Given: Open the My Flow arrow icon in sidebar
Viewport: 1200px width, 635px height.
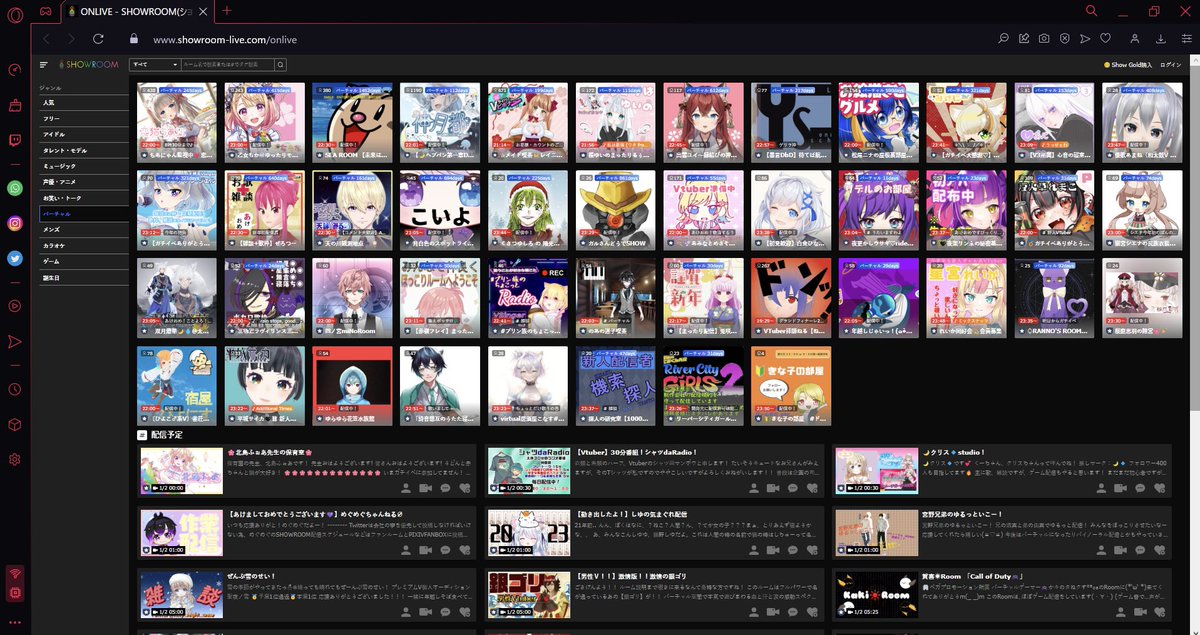Looking at the screenshot, I should pos(14,341).
